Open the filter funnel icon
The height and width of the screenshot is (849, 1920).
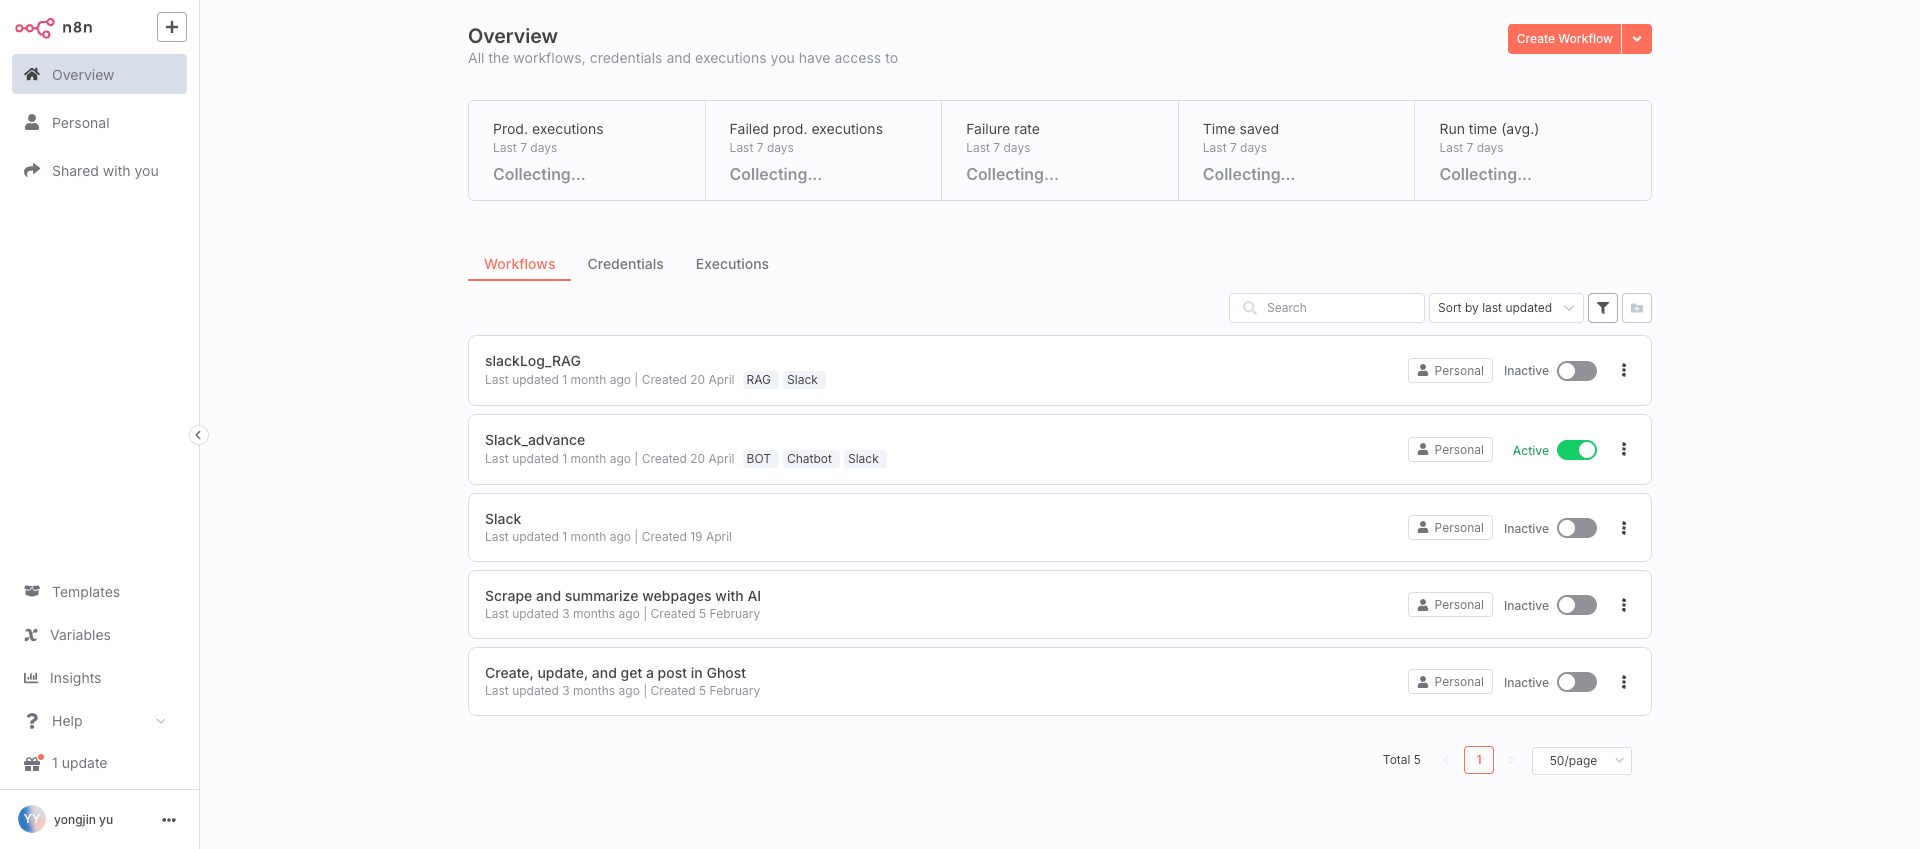1602,308
